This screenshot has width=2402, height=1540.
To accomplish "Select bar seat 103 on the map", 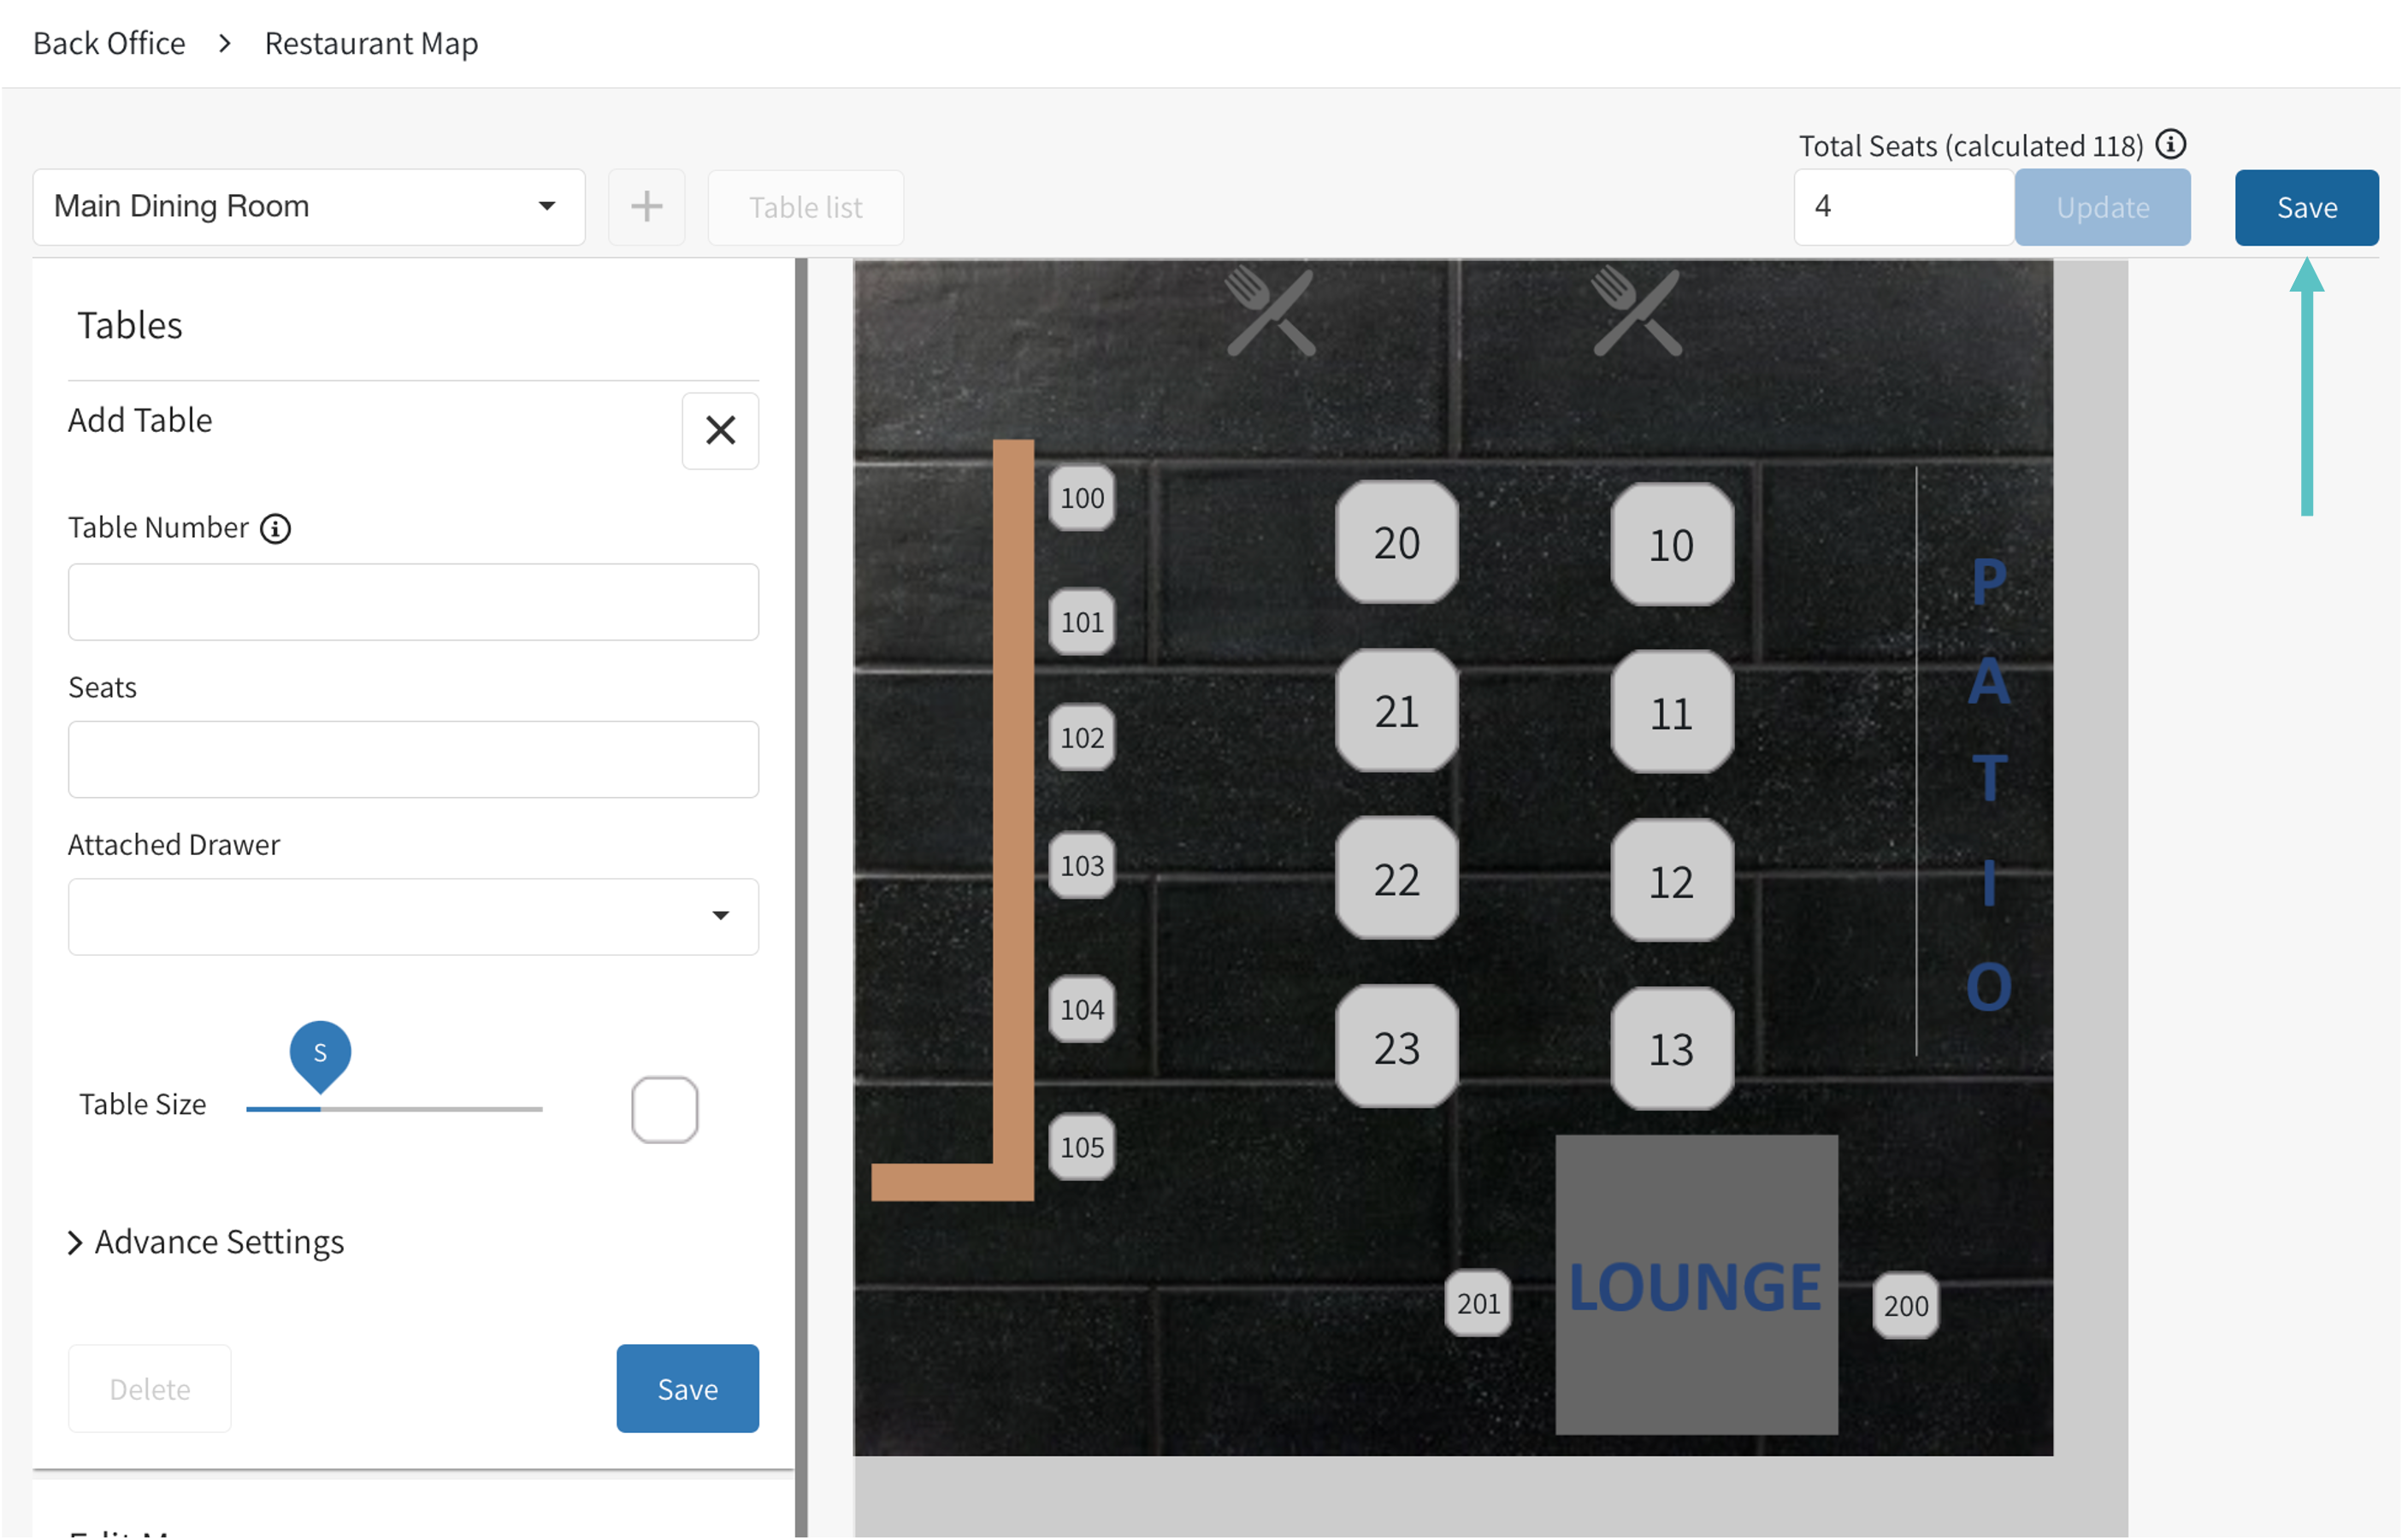I will pyautogui.click(x=1082, y=865).
